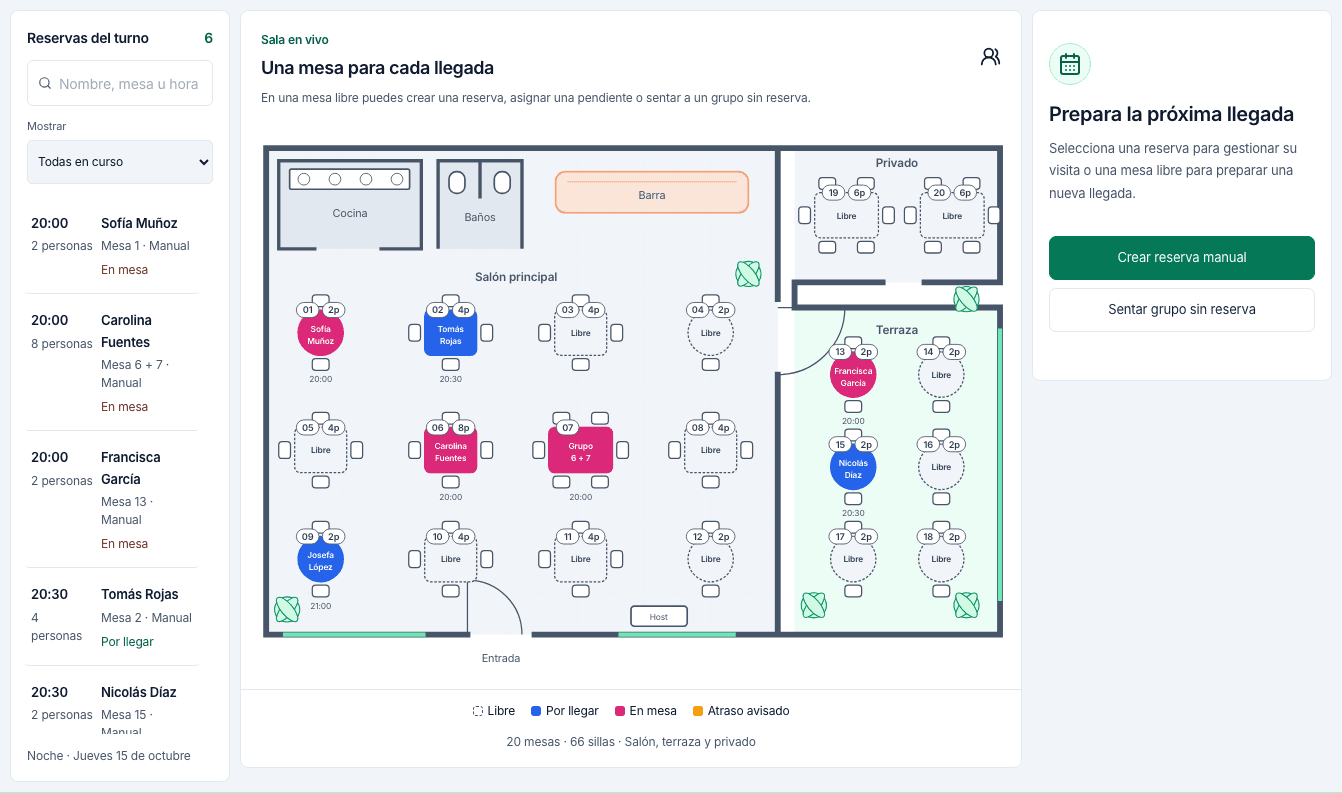Viewport: 1342px width, 793px height.
Task: Click the Atraso avisado legend label
Action: 749,711
